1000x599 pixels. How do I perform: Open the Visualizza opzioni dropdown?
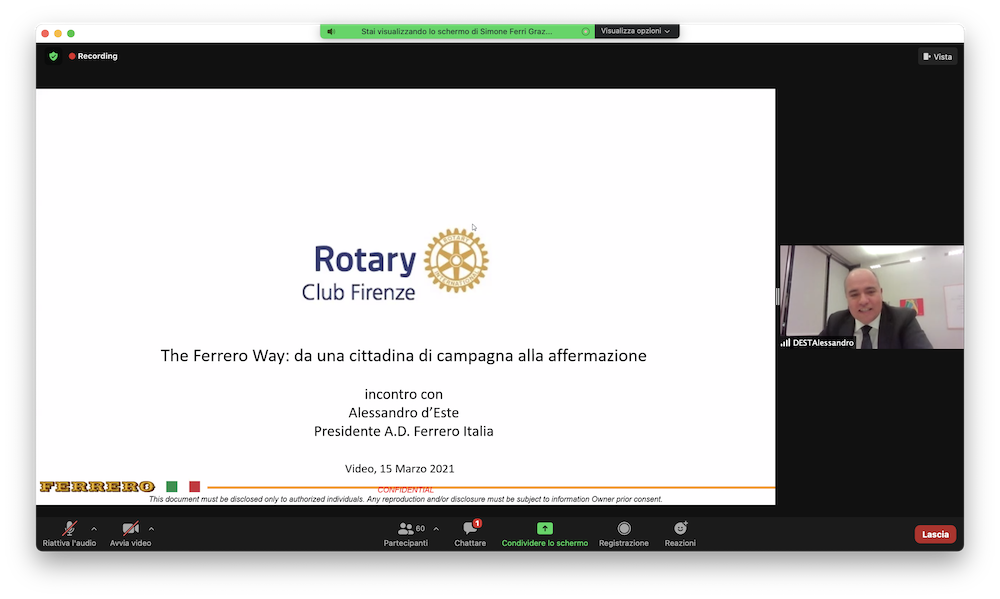(x=635, y=31)
